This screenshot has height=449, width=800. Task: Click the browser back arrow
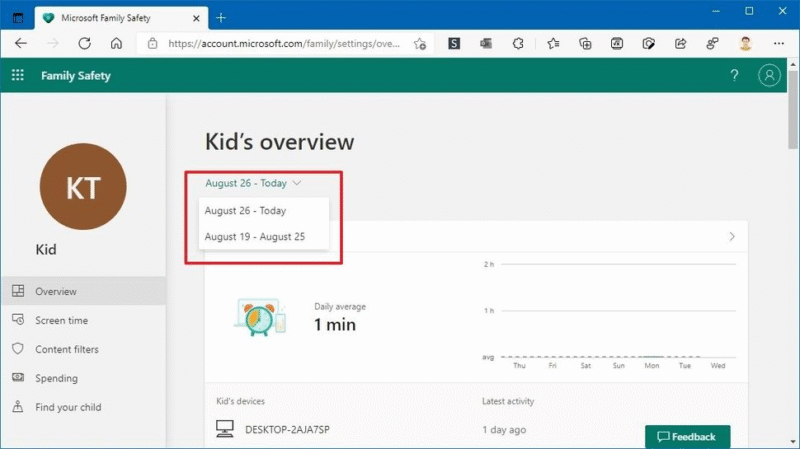[x=21, y=44]
